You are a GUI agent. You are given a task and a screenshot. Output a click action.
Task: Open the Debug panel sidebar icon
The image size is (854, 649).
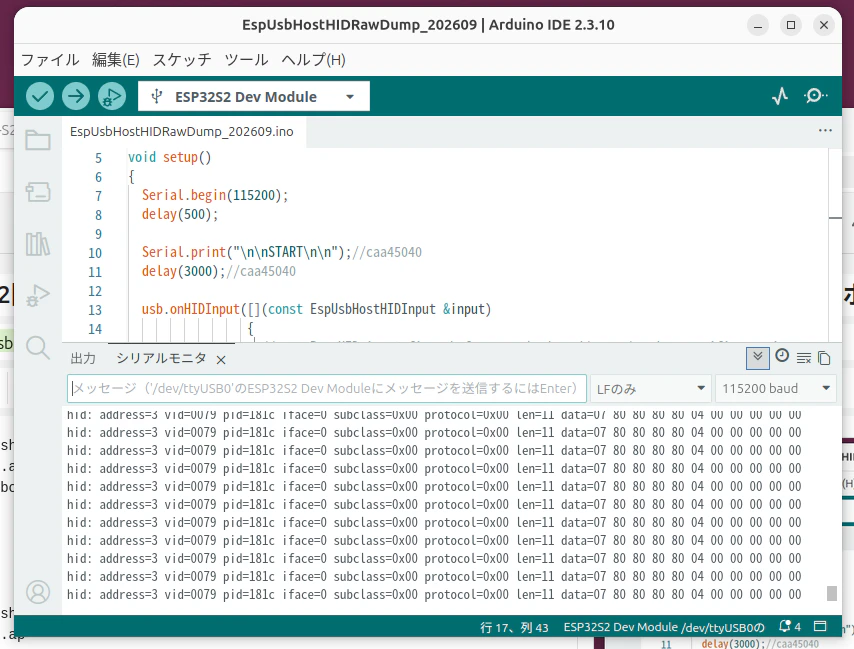(38, 296)
